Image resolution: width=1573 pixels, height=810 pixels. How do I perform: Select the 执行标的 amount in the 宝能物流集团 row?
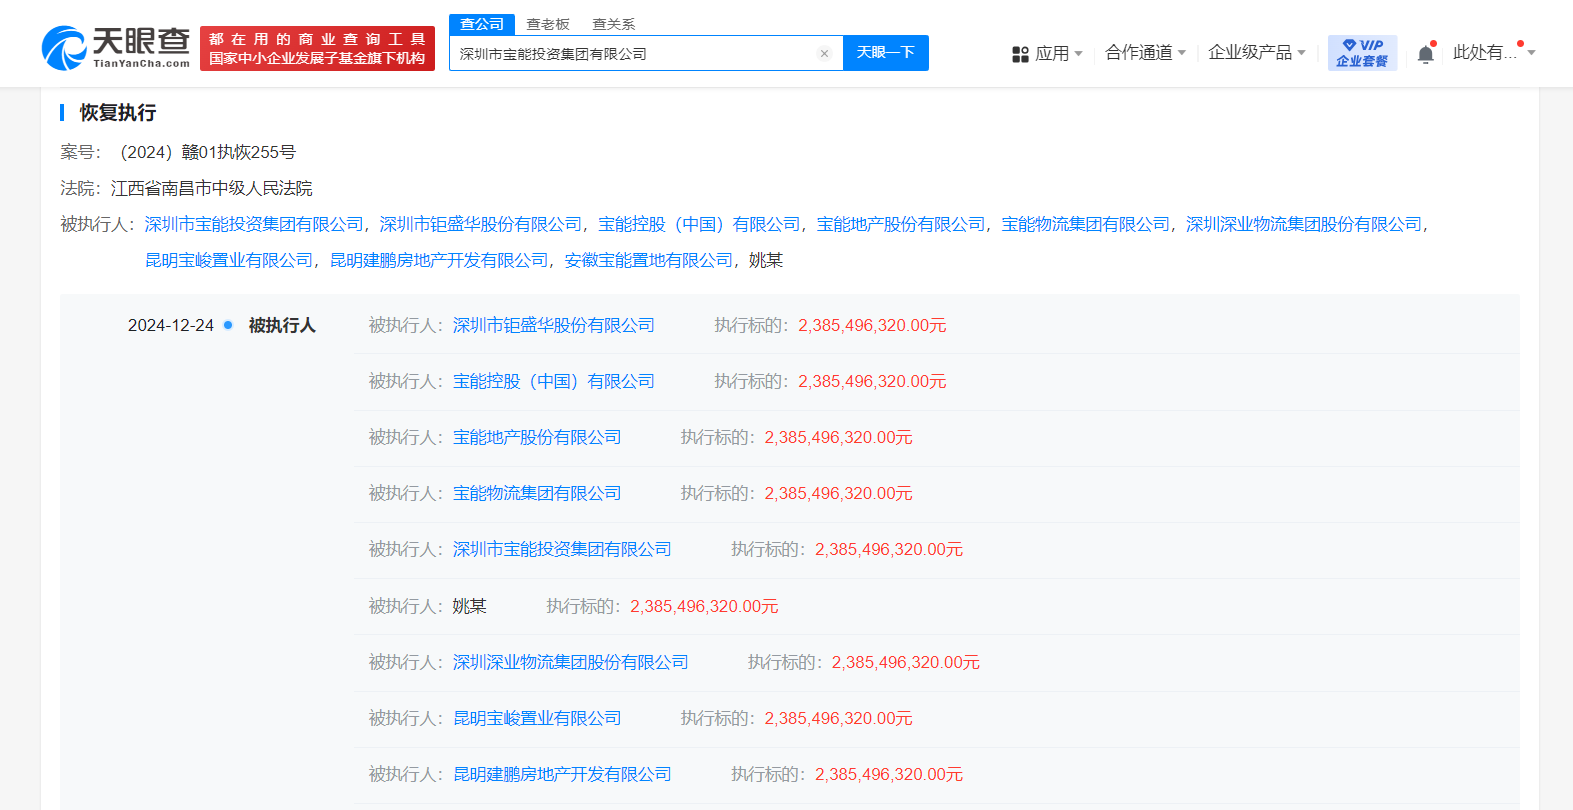pyautogui.click(x=839, y=493)
